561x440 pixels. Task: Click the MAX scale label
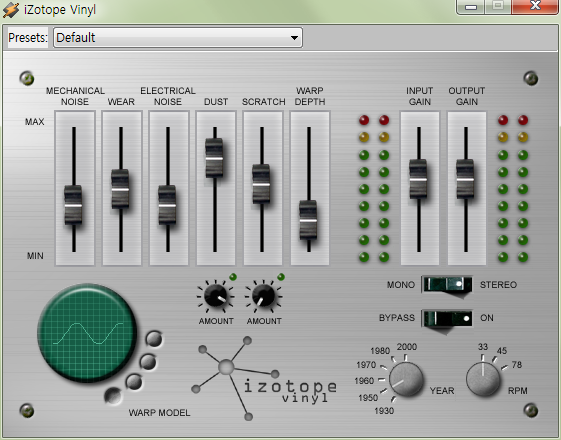(35, 122)
